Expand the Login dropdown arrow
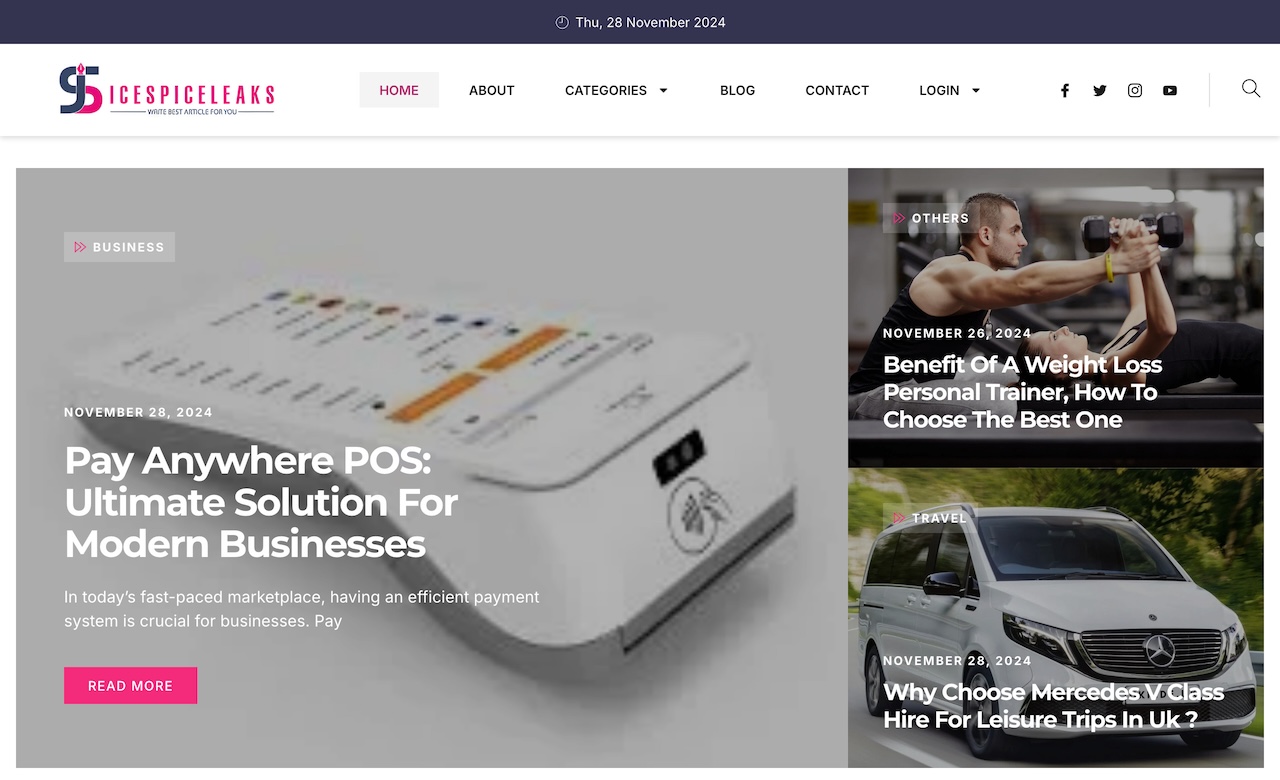 976,90
